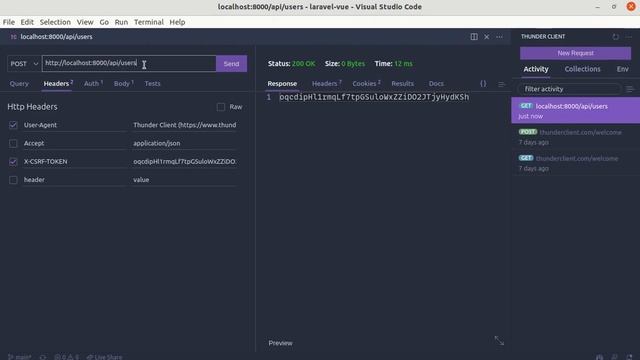This screenshot has height=360, width=640.
Task: Open the POST method dropdown
Action: (24, 64)
